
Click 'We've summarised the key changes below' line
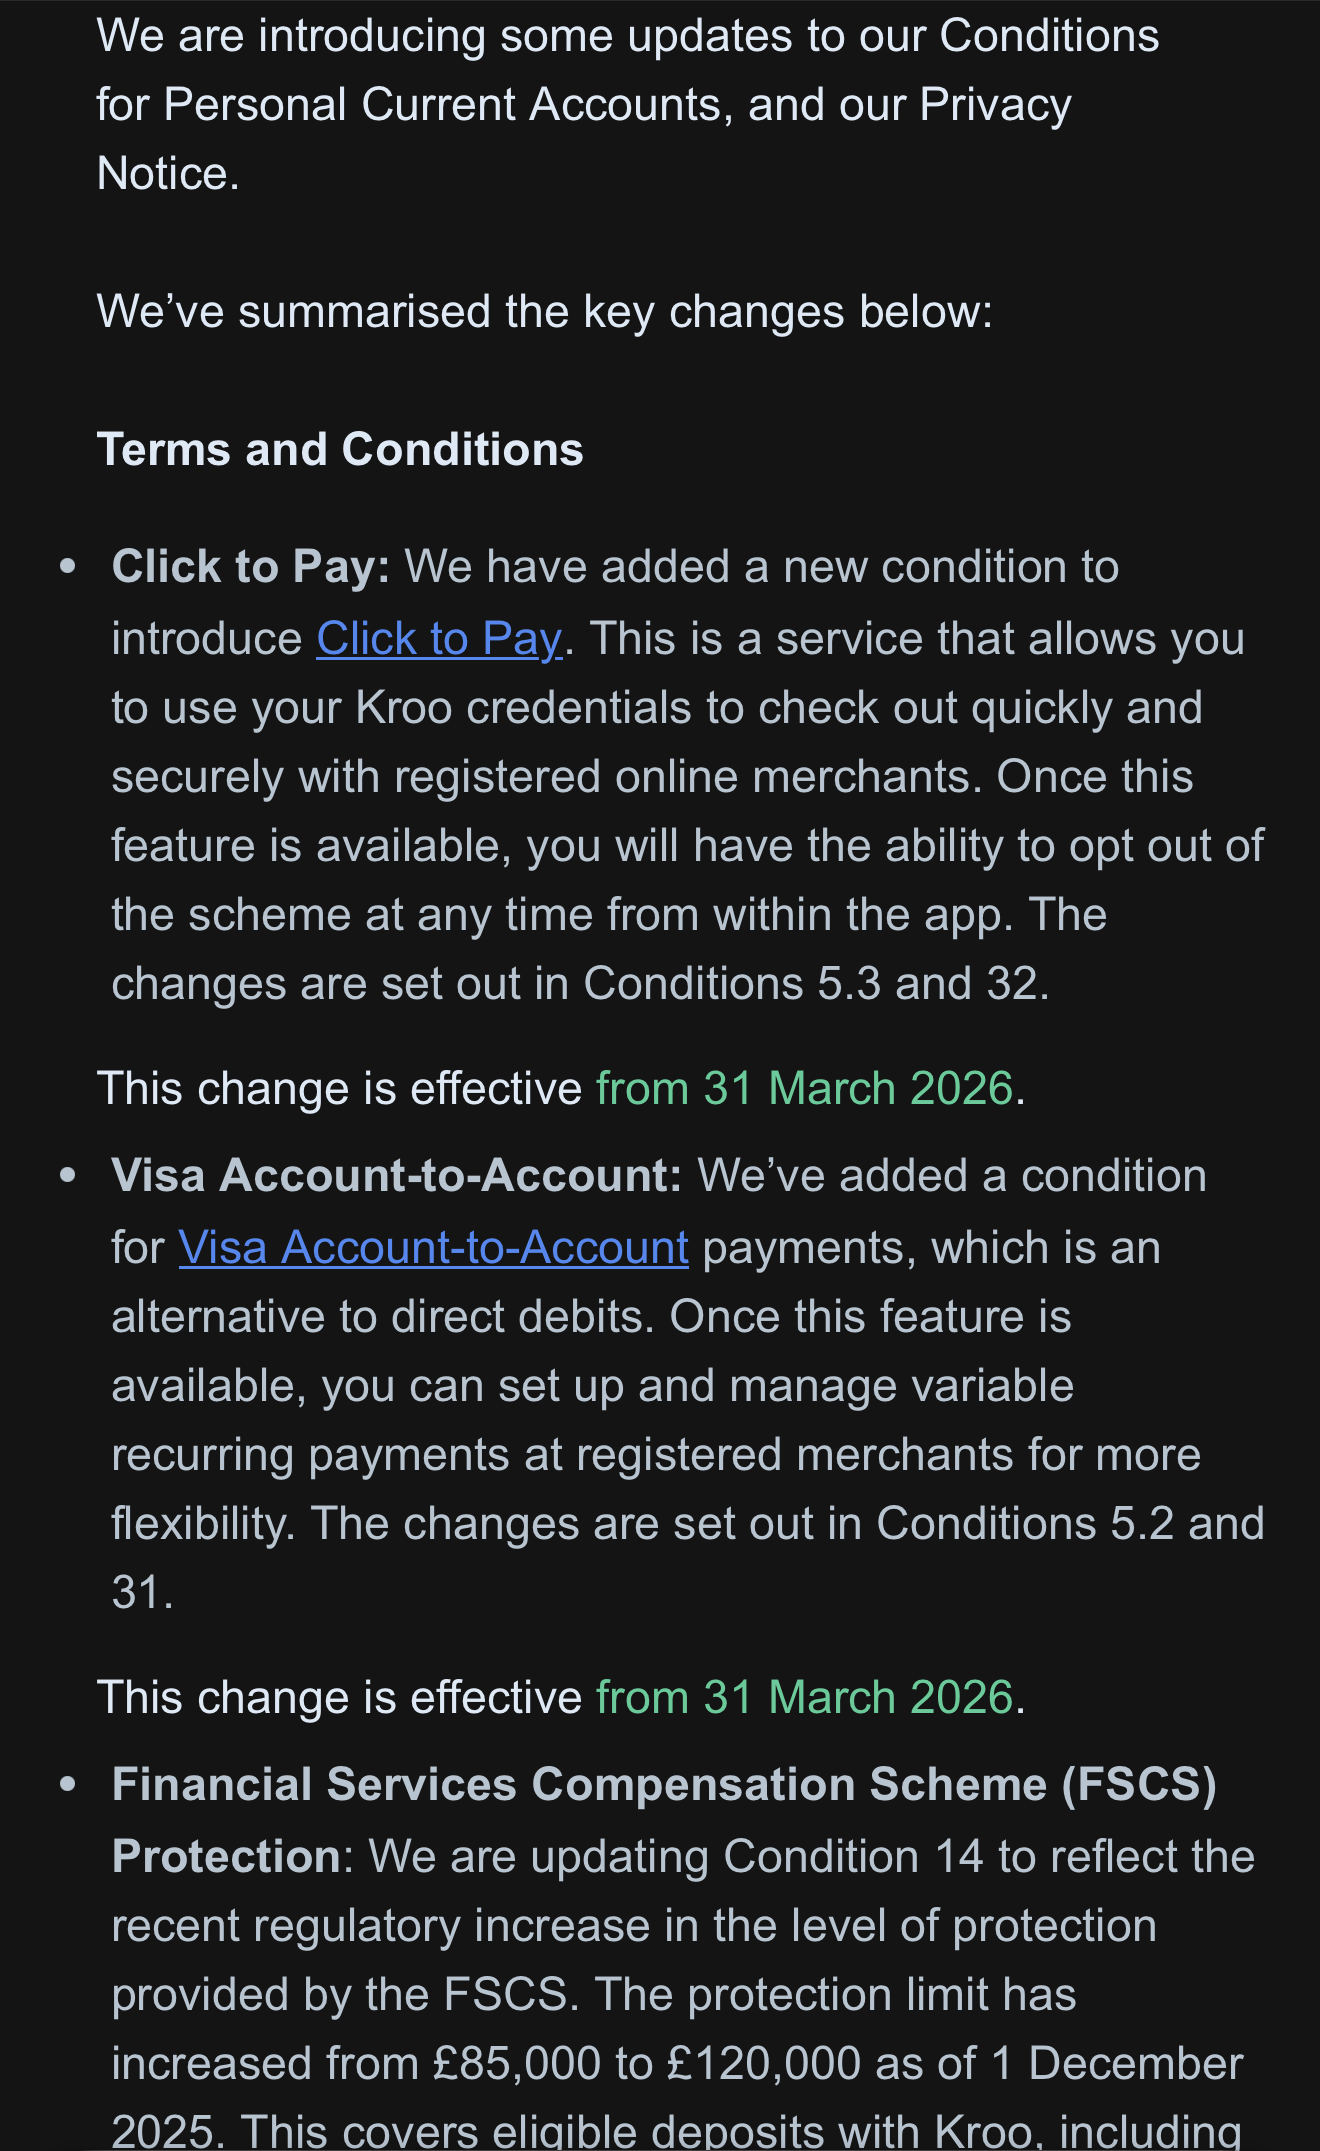coord(544,312)
